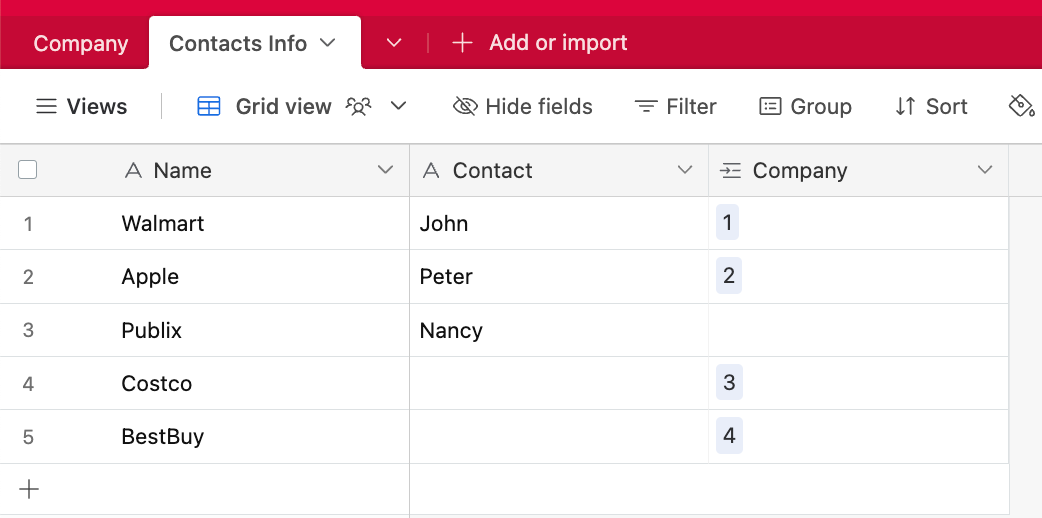Select the Apple cell
Image resolution: width=1042 pixels, height=518 pixels.
259,277
